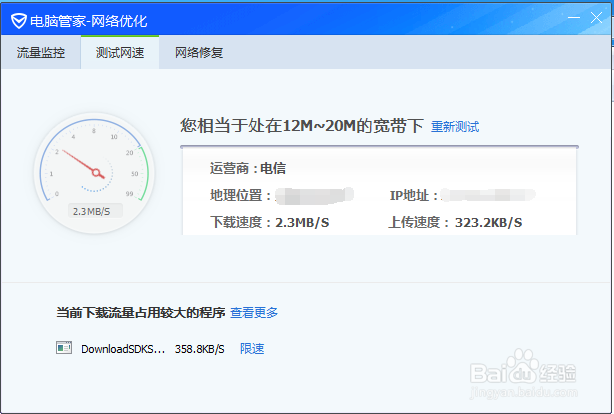614x414 pixels.
Task: Click the 地理位置 label
Action: (x=240, y=195)
